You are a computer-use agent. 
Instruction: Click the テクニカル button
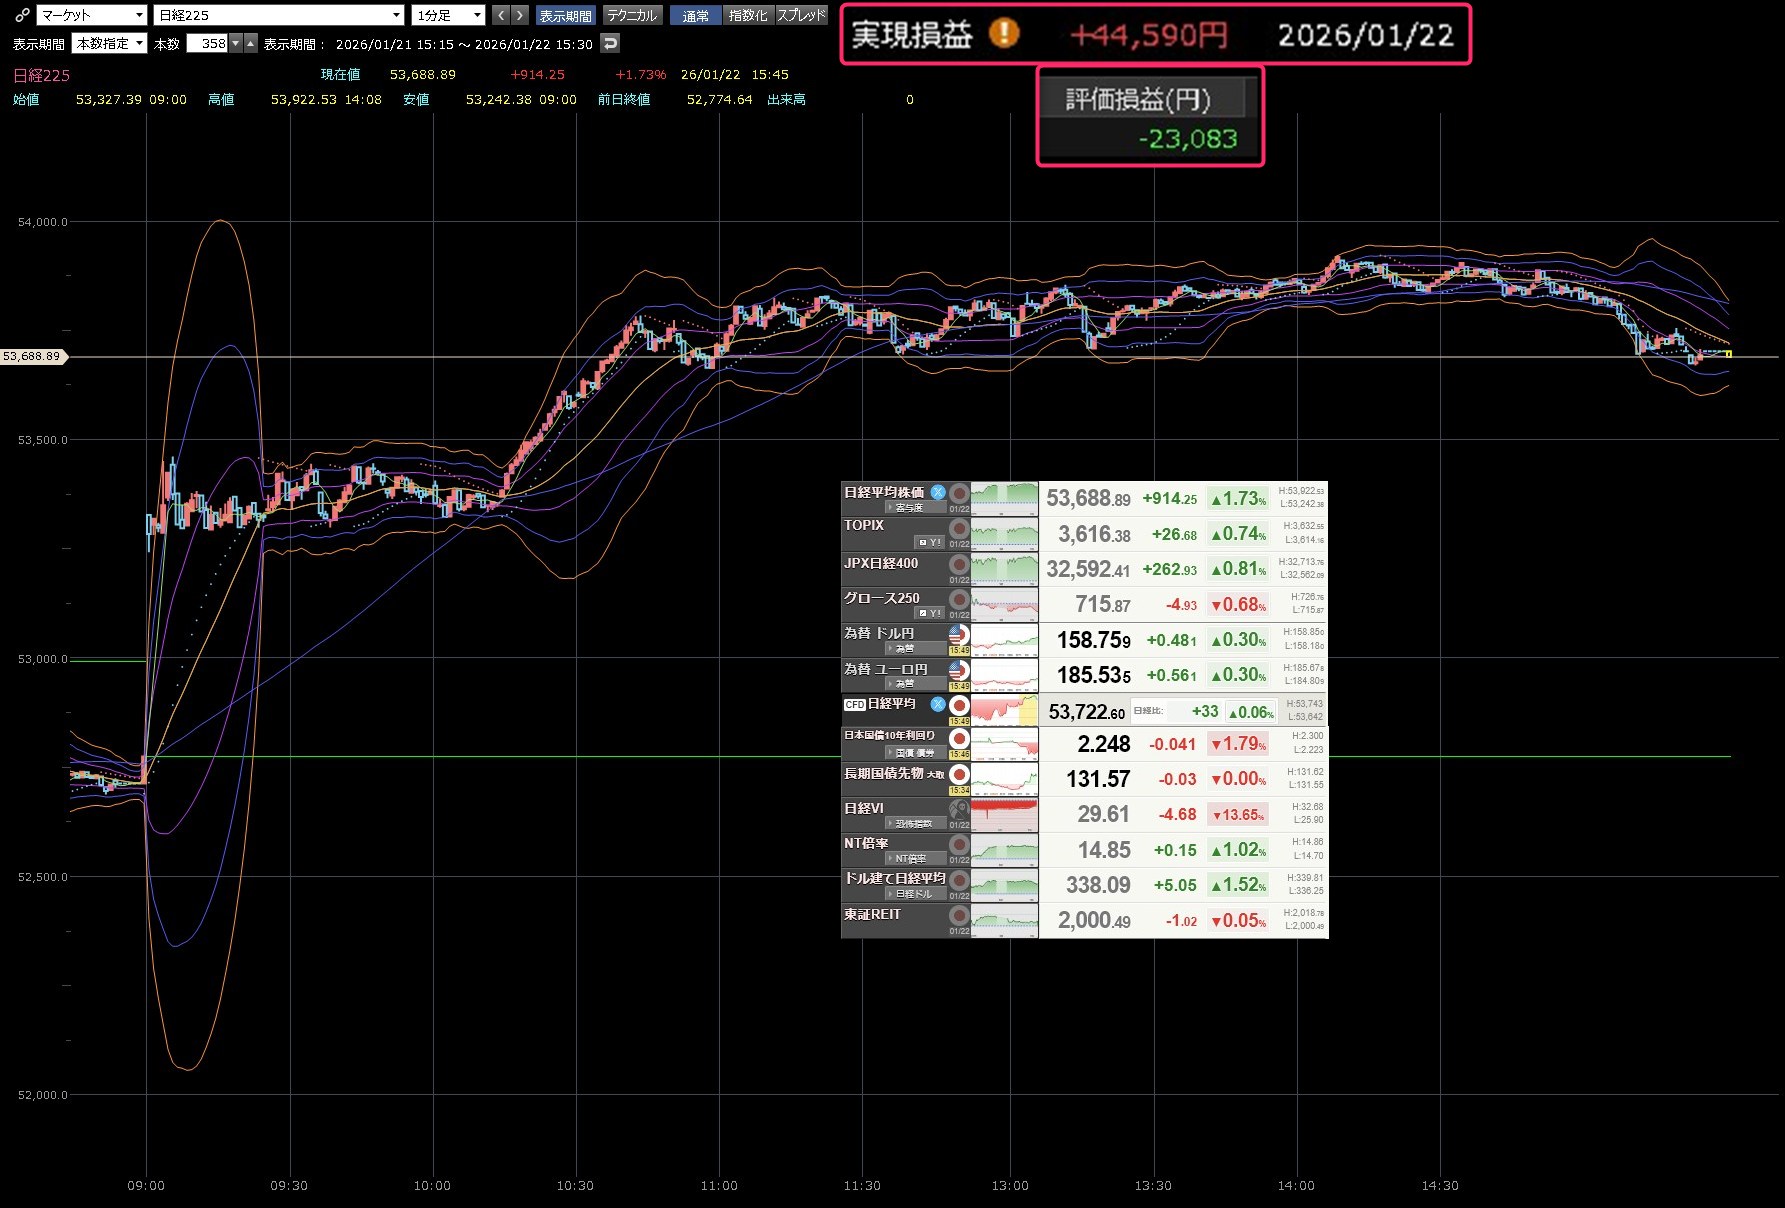click(x=632, y=15)
